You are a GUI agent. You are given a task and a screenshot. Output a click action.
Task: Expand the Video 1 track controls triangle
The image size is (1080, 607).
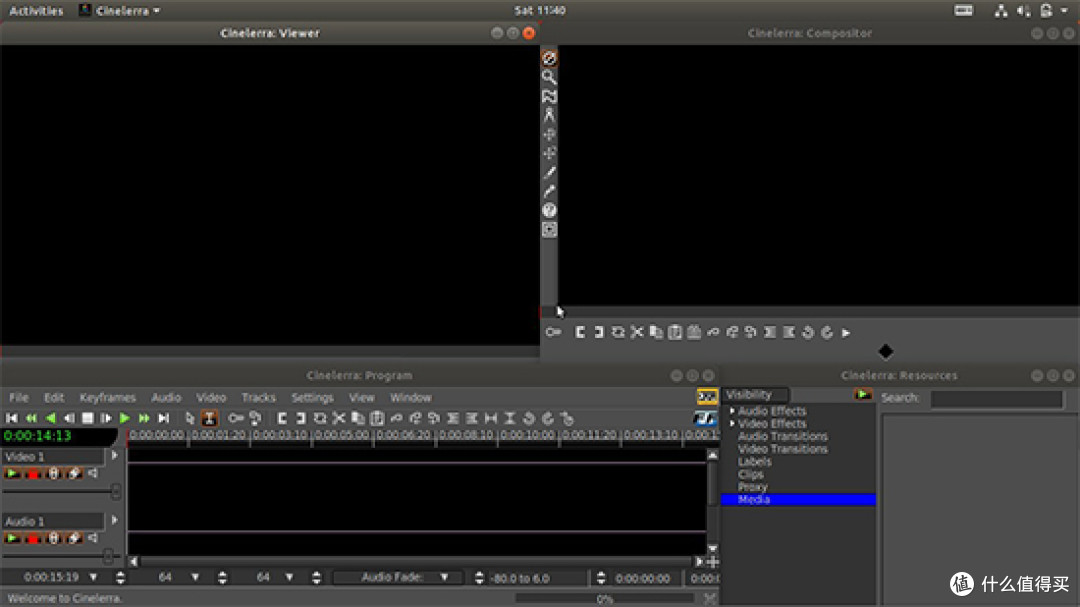pos(114,455)
